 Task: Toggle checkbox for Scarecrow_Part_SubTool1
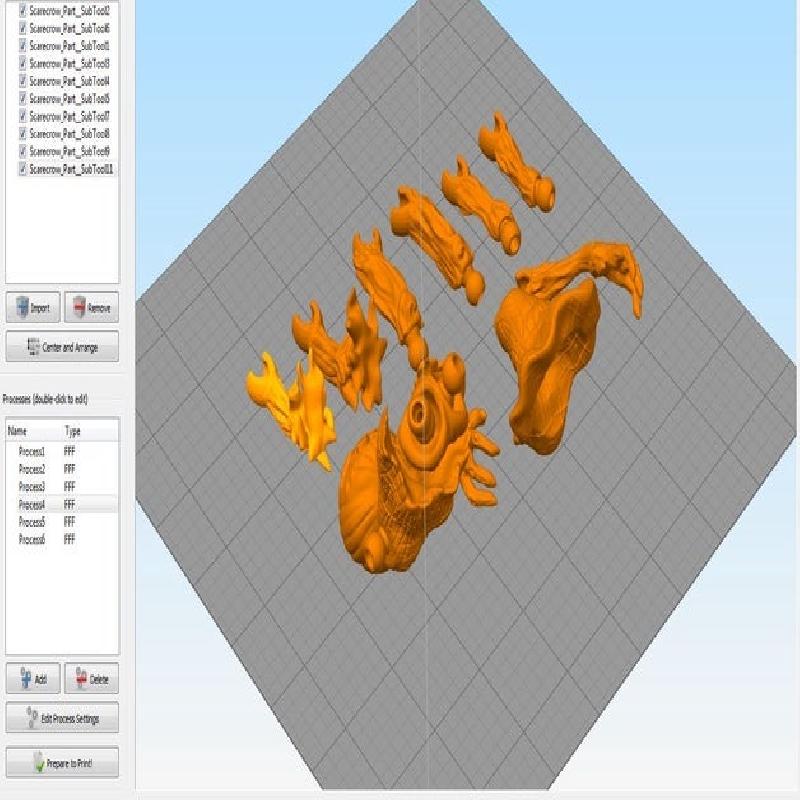22,46
